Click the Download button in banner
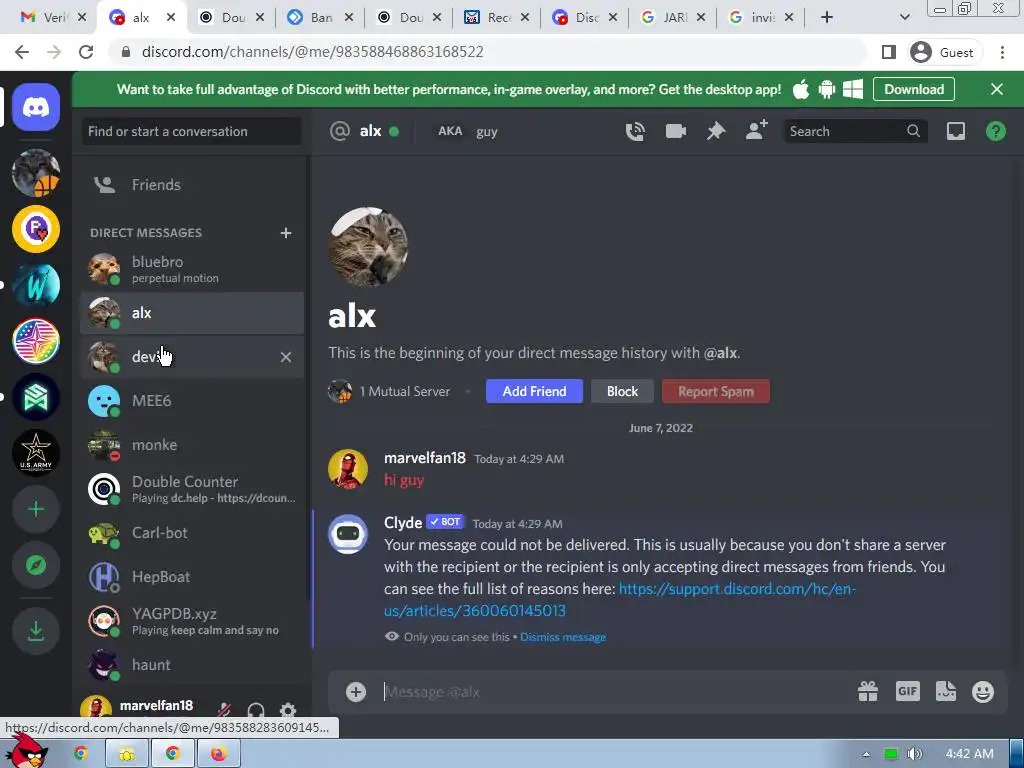Screen dimensions: 1024x768 pos(914,89)
